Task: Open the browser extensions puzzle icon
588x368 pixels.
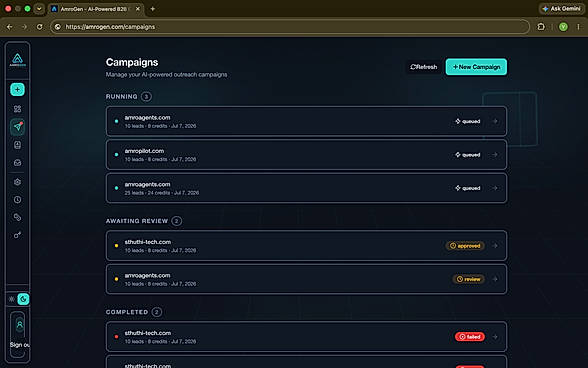Action: pyautogui.click(x=541, y=27)
